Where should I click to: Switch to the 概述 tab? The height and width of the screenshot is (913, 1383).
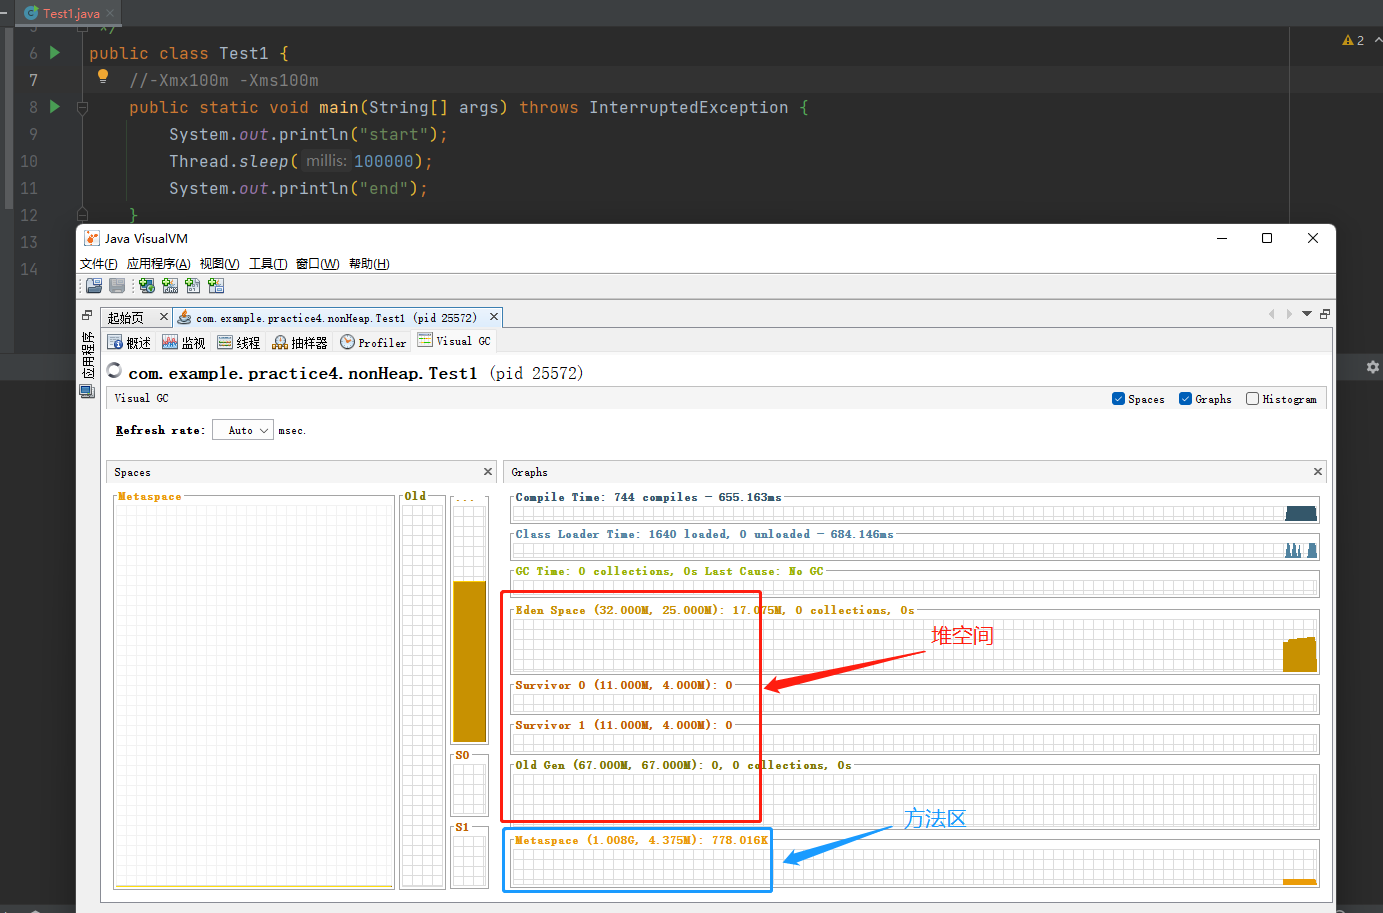pos(129,342)
